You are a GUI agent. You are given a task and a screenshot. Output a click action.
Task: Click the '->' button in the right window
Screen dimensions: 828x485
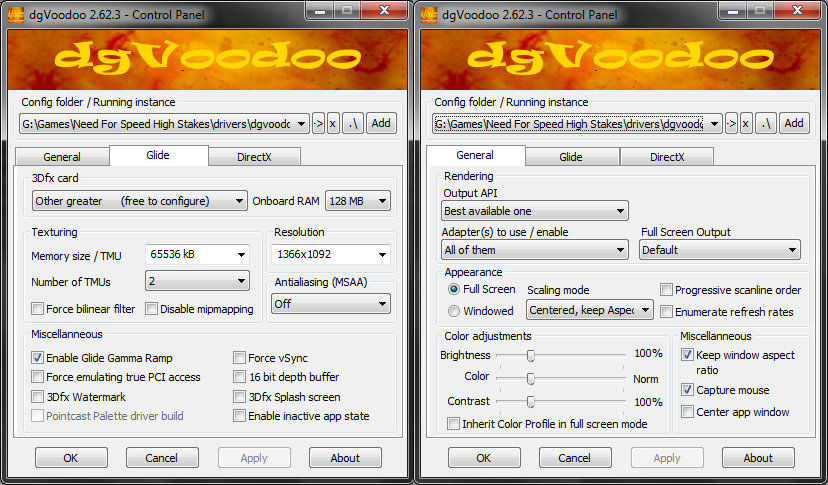731,124
